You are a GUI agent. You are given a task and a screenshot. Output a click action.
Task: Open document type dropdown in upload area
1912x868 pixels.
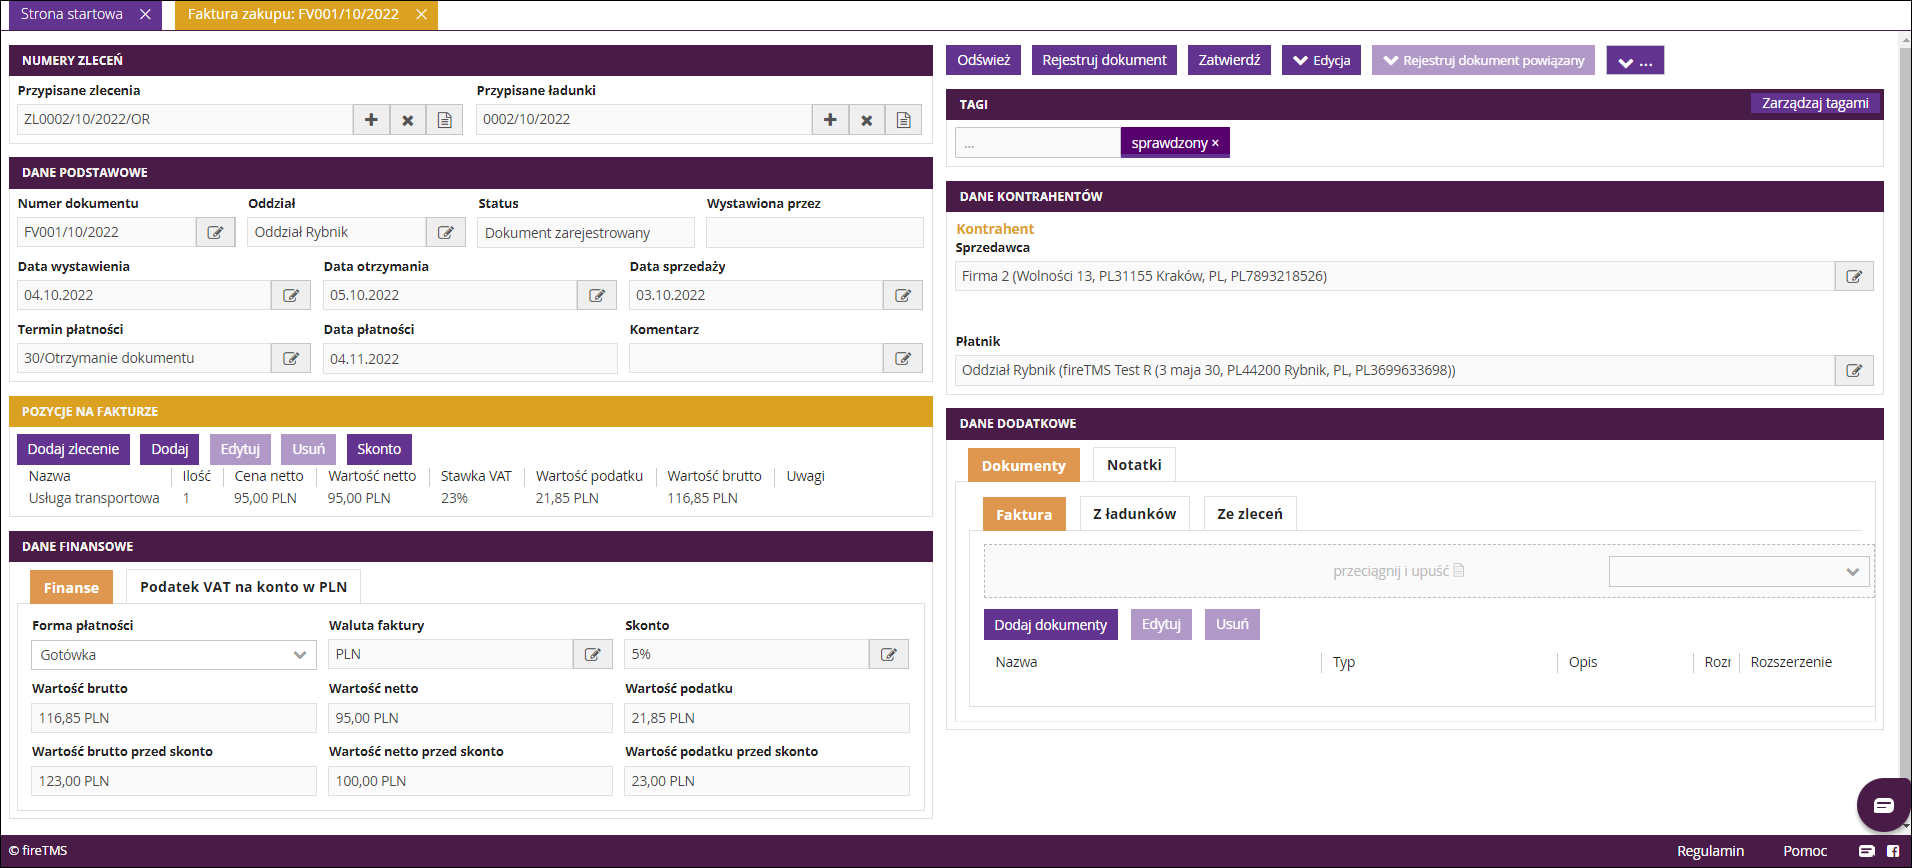click(1739, 572)
